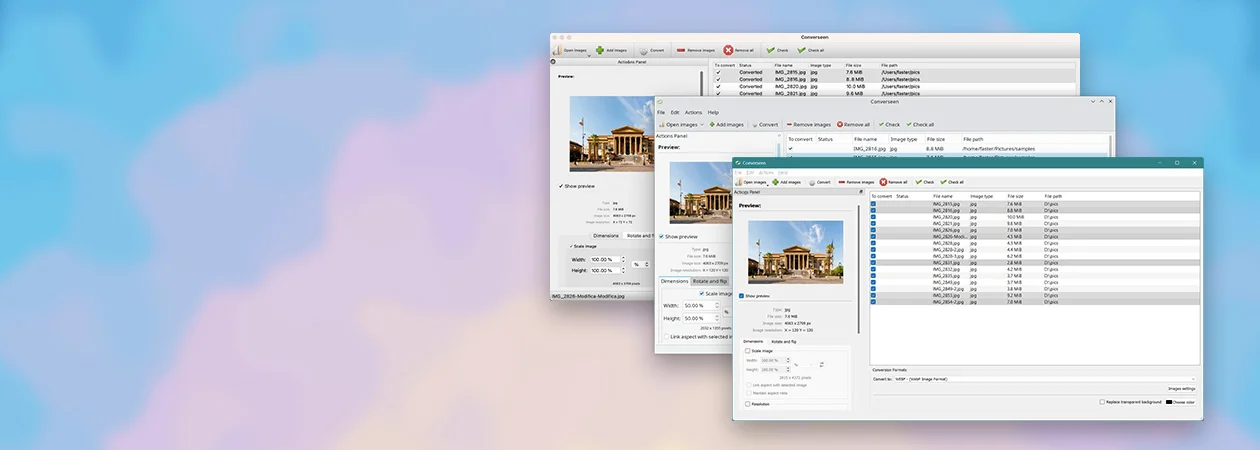This screenshot has width=1260, height=450.
Task: Open the Convert to format dropdown
Action: pos(1046,379)
